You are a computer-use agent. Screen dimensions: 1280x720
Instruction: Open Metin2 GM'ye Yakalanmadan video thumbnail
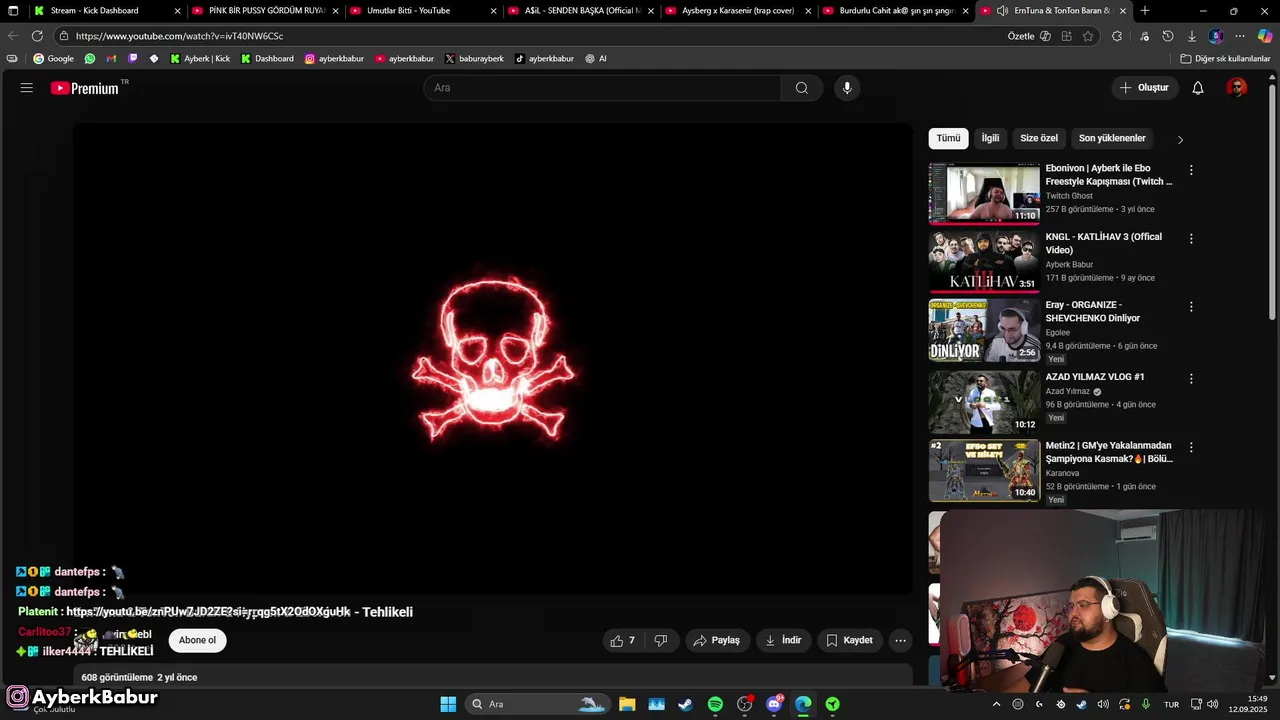point(984,471)
